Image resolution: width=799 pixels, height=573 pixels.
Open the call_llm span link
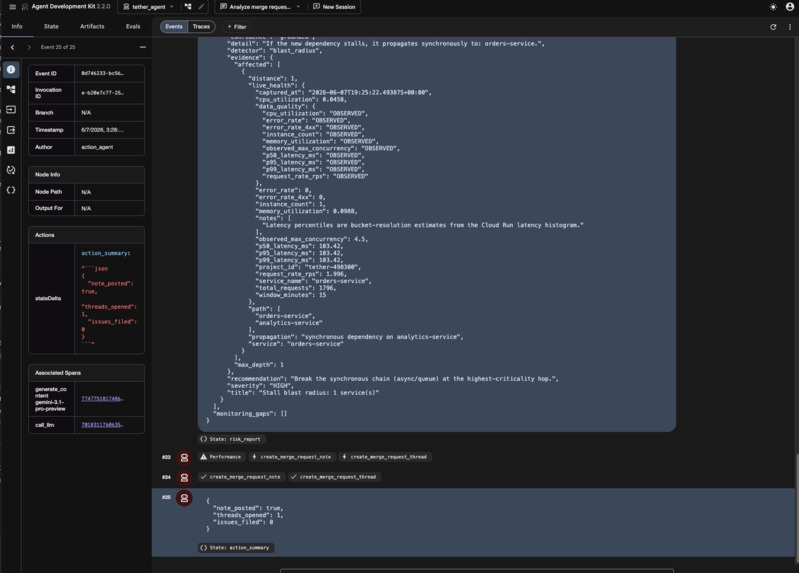102,425
